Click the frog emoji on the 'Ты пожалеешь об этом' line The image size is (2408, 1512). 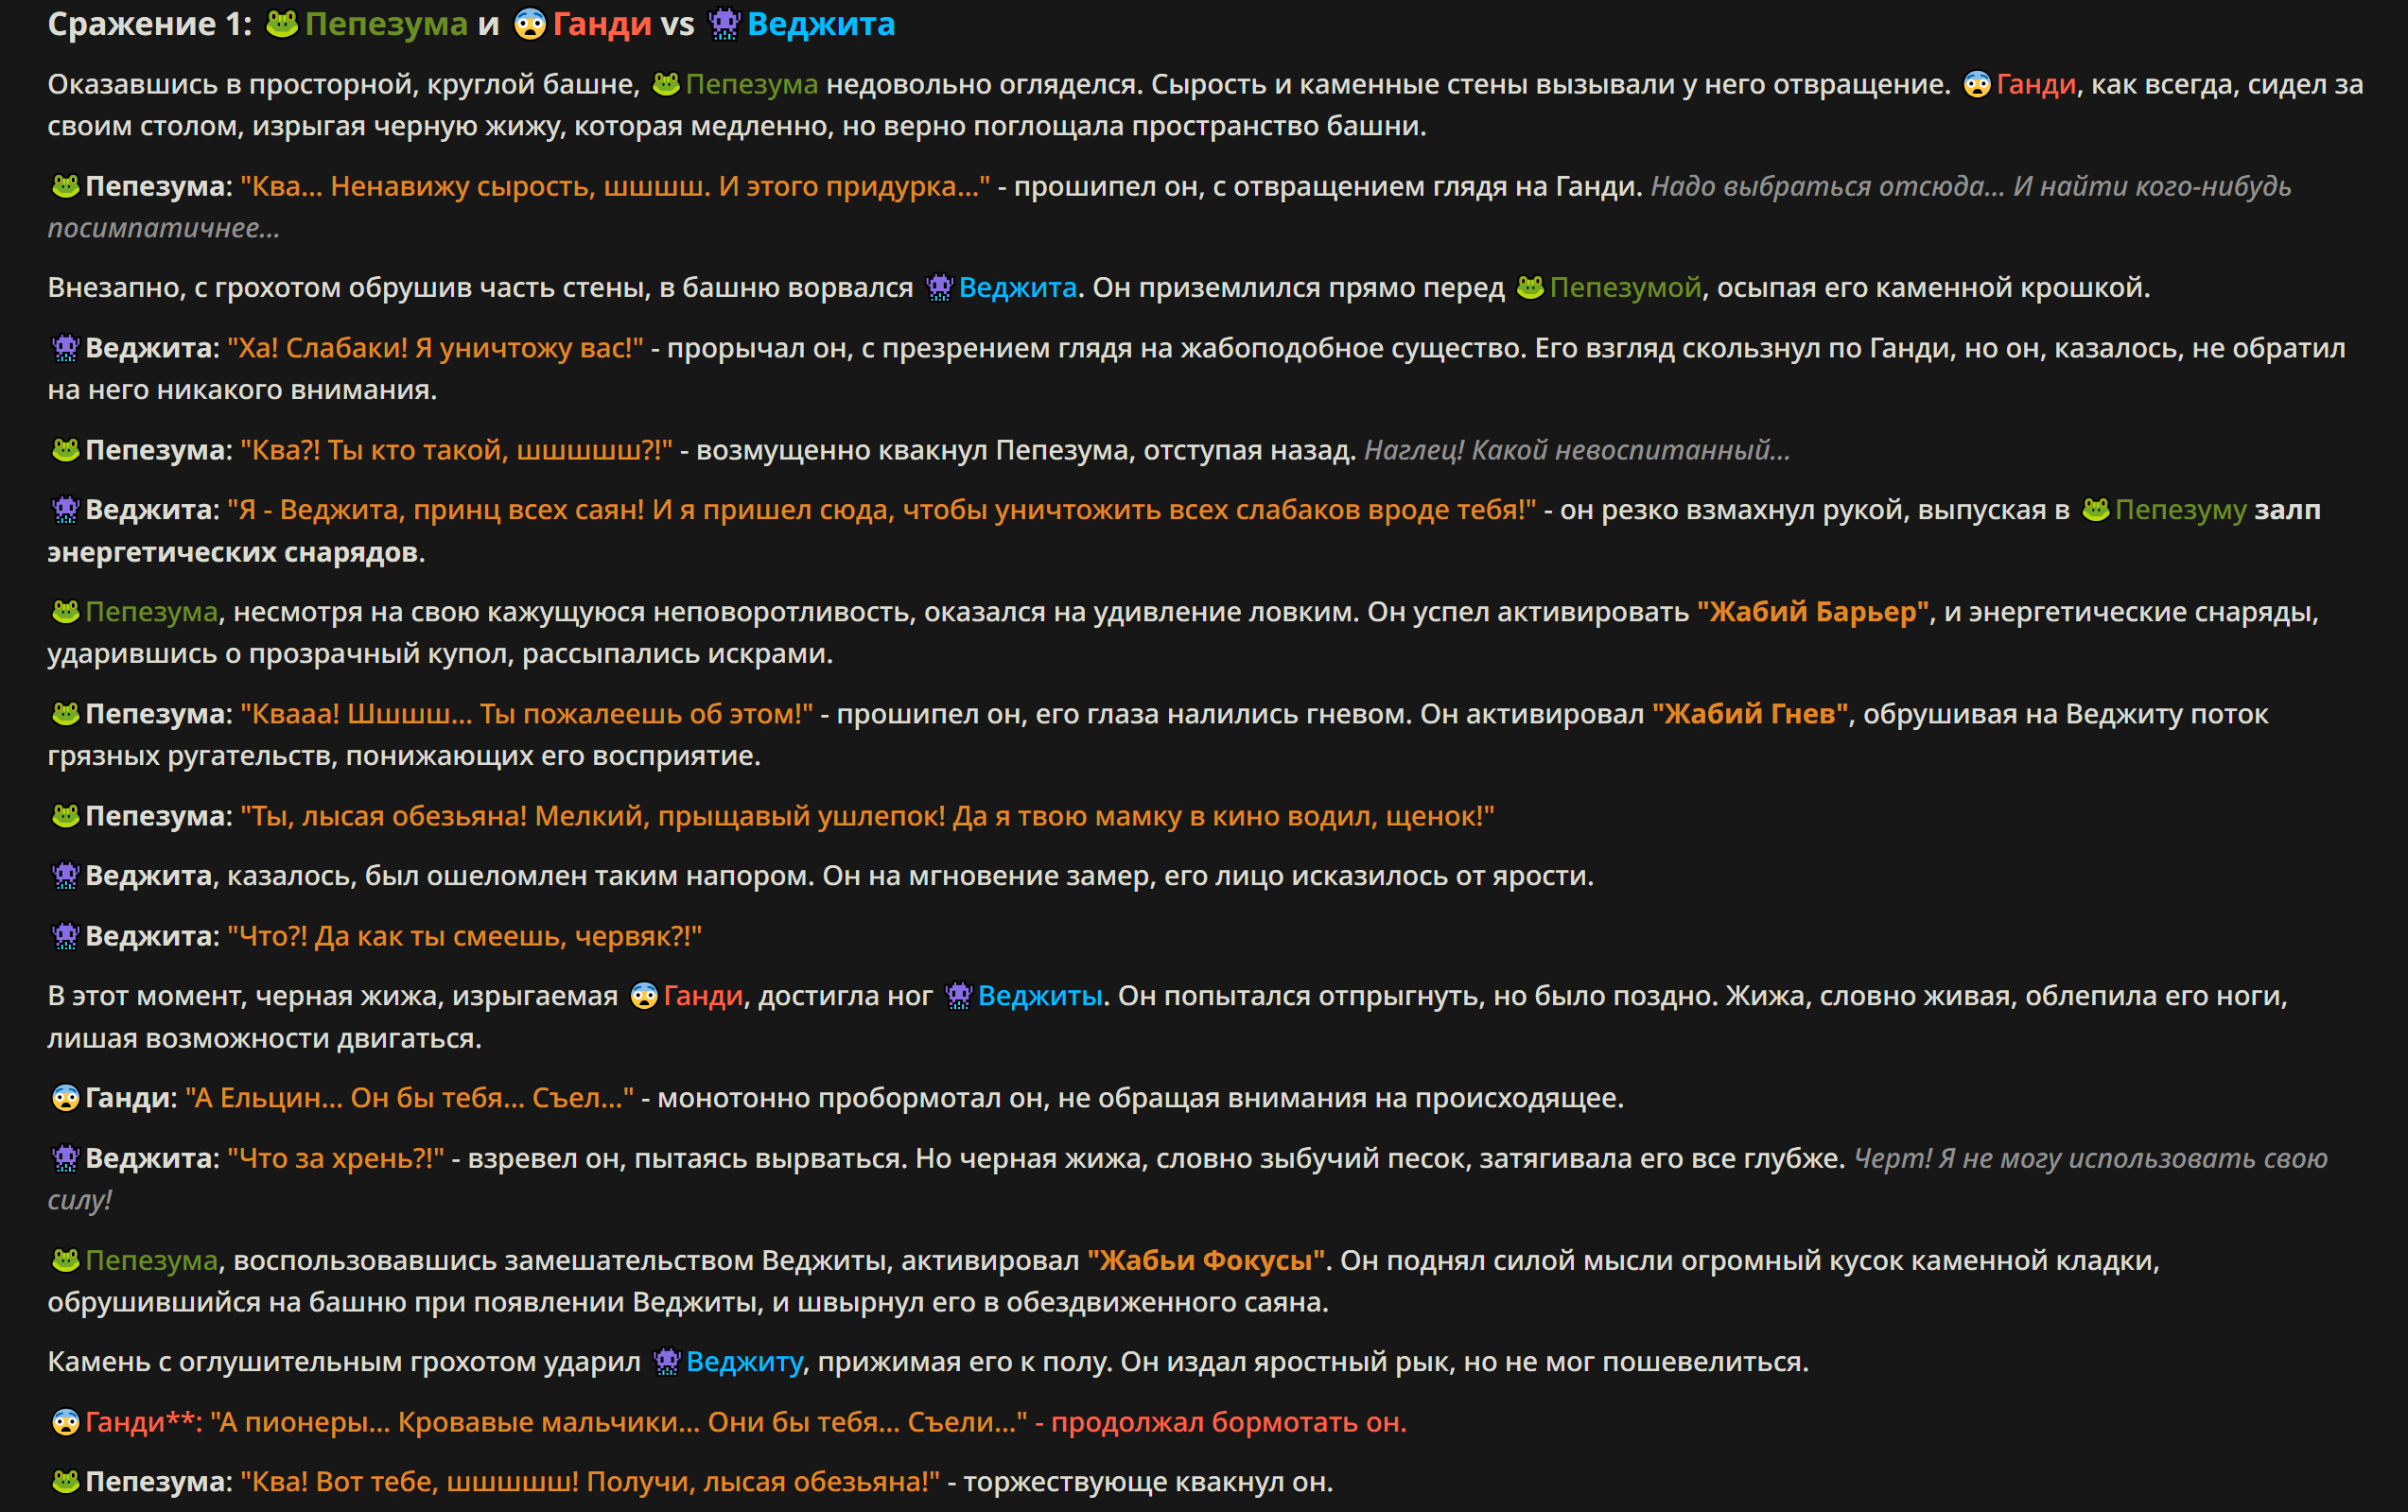click(66, 714)
